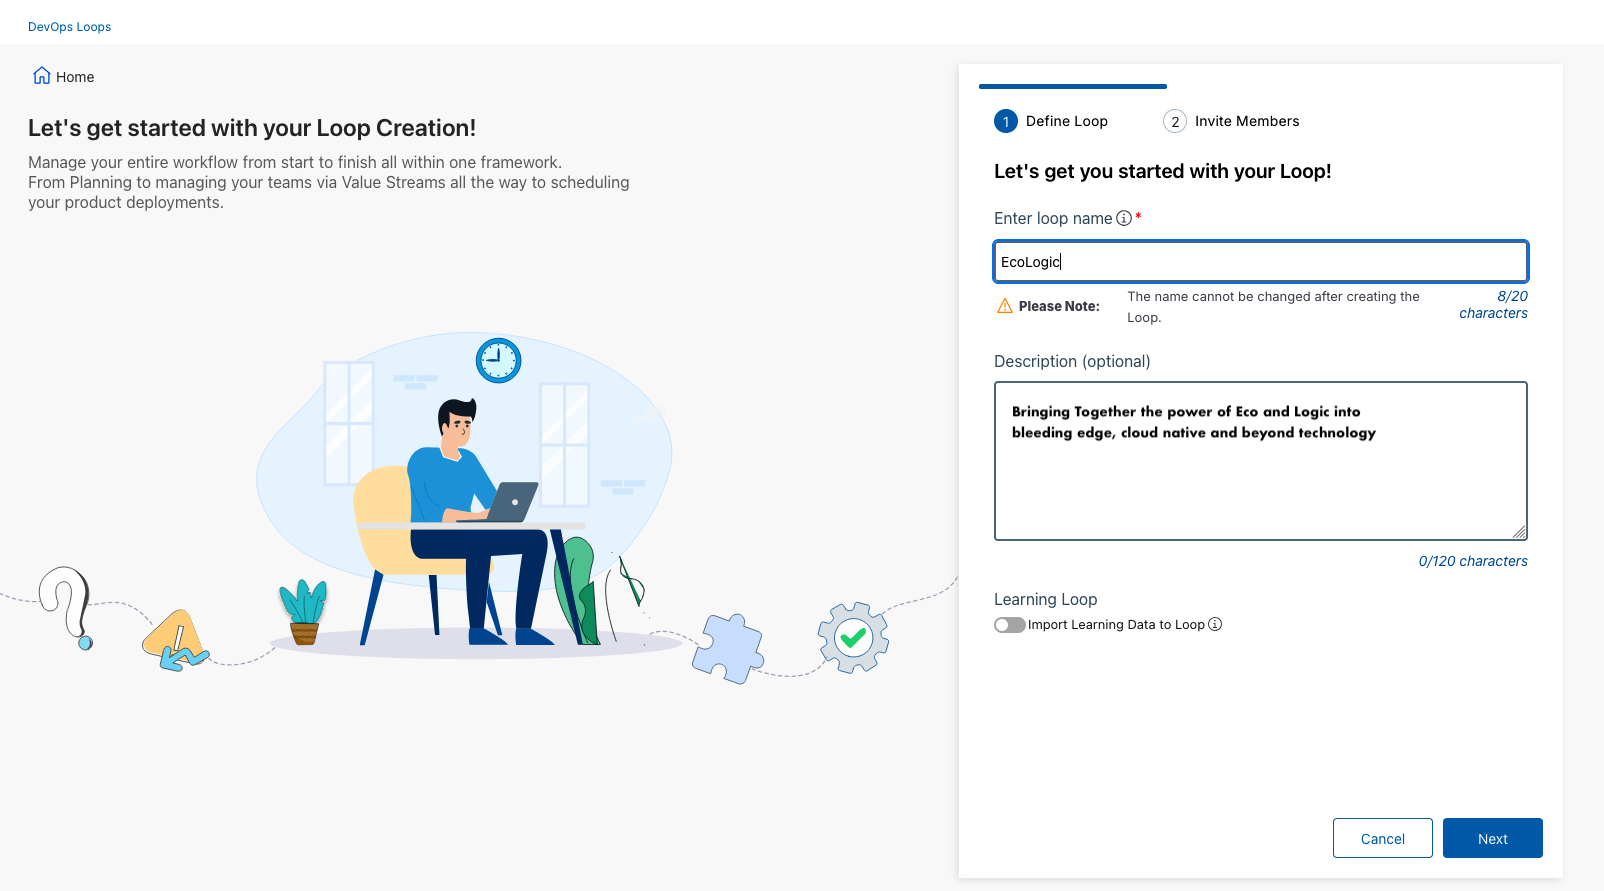The width and height of the screenshot is (1604, 891).
Task: Click the gear with green checkmark
Action: [x=853, y=637]
